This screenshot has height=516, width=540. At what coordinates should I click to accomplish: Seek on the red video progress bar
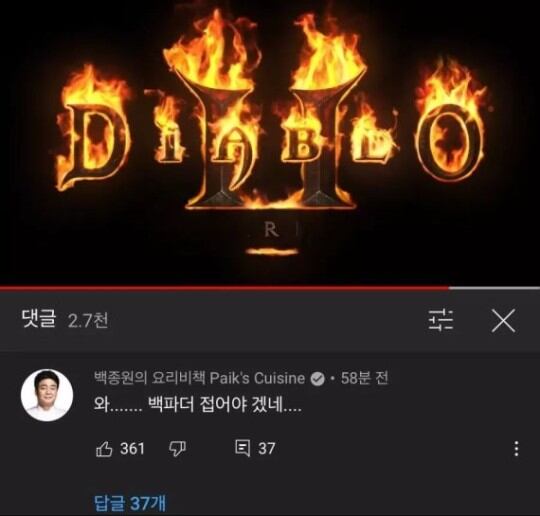point(225,288)
